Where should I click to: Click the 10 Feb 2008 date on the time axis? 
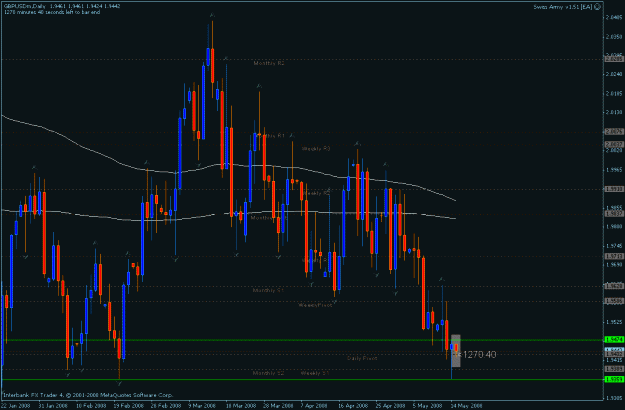point(90,406)
